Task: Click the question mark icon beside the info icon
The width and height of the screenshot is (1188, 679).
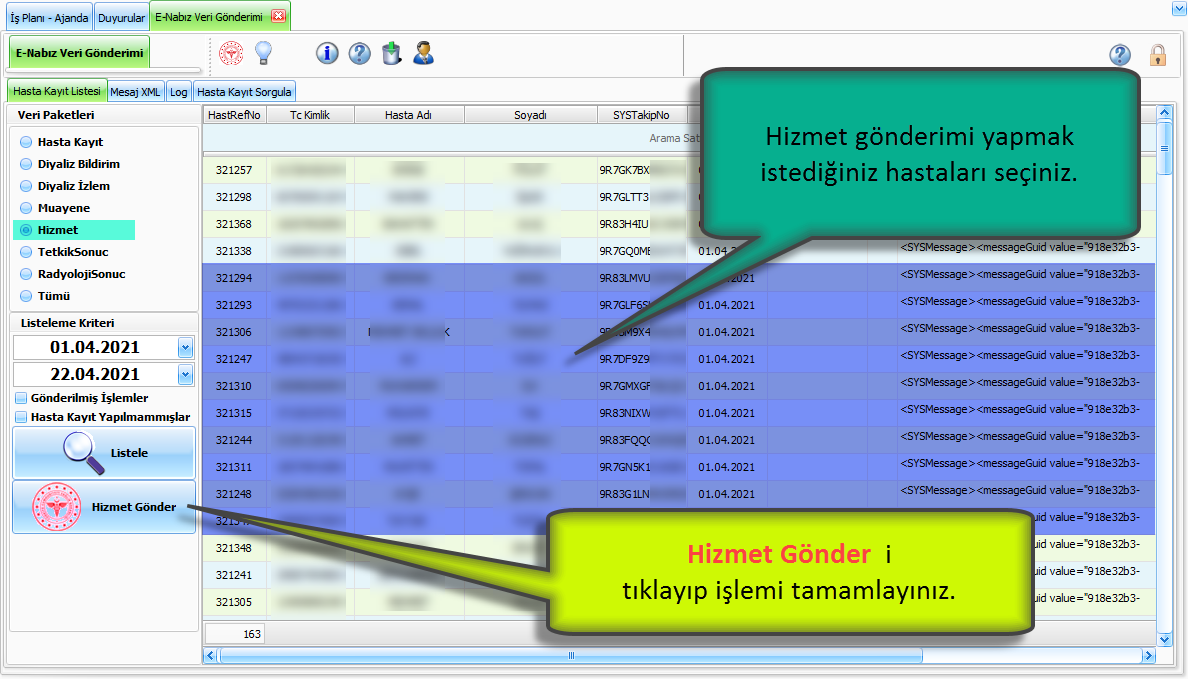Action: point(359,53)
